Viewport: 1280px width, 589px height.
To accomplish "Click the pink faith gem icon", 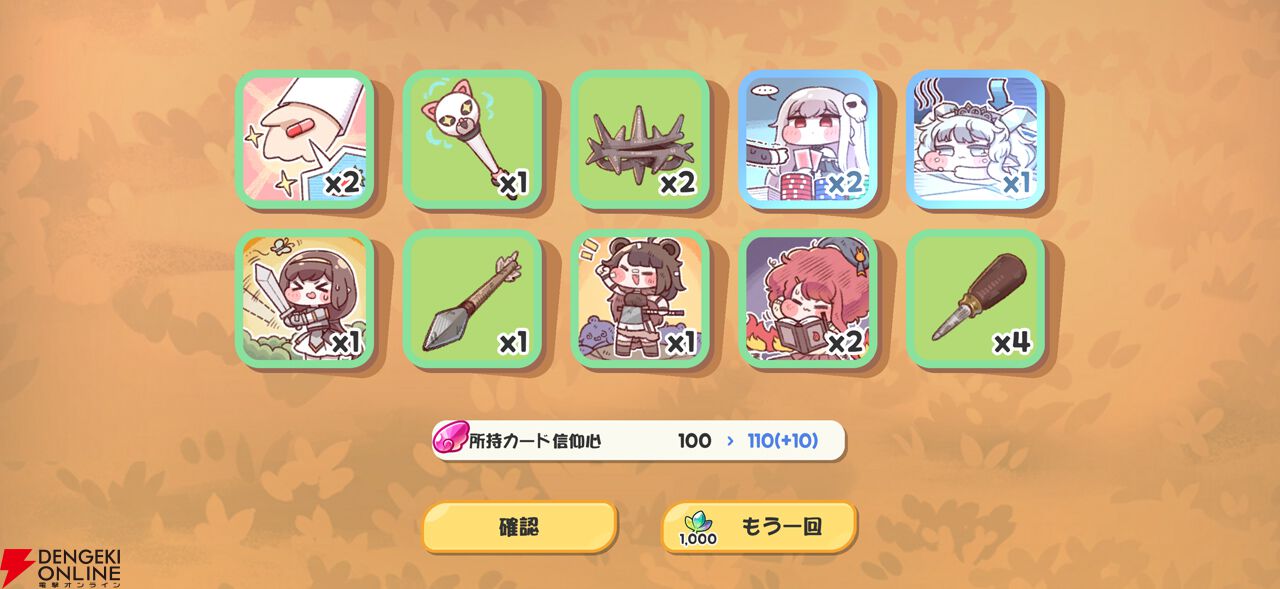I will pyautogui.click(x=450, y=440).
